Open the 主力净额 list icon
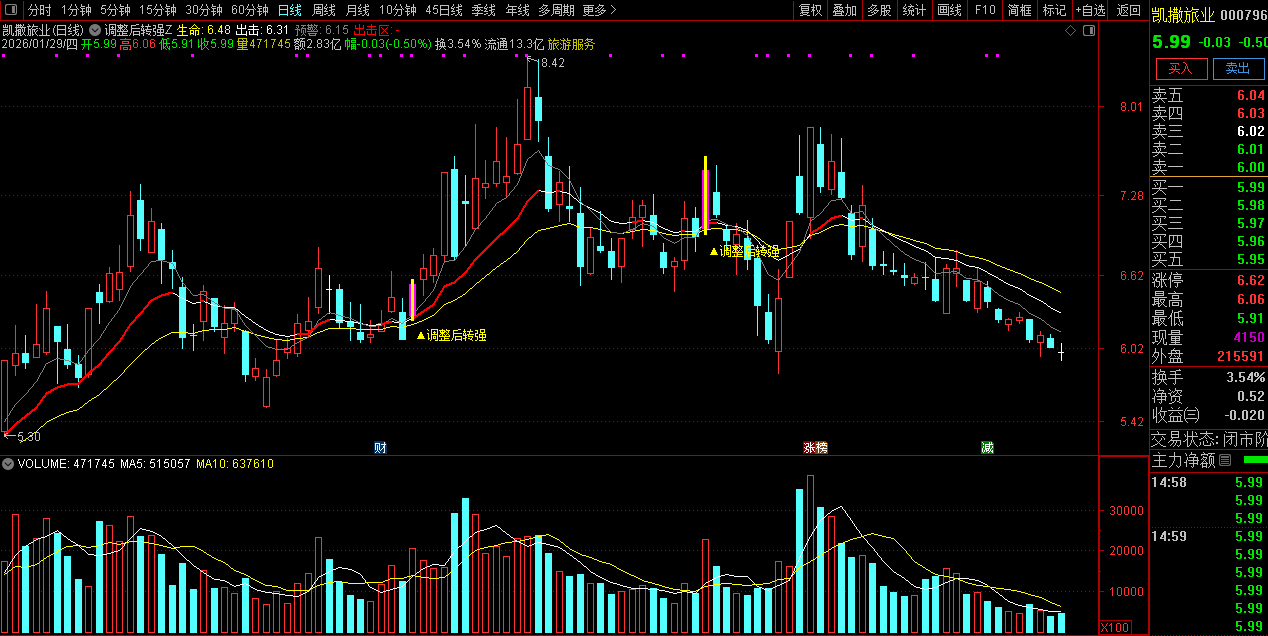Image resolution: width=1268 pixels, height=636 pixels. [1224, 460]
